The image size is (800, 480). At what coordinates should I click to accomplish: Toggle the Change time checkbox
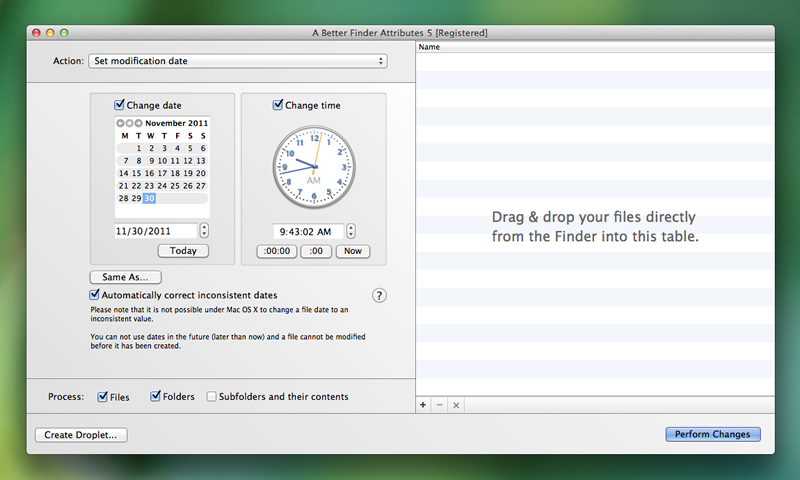278,105
